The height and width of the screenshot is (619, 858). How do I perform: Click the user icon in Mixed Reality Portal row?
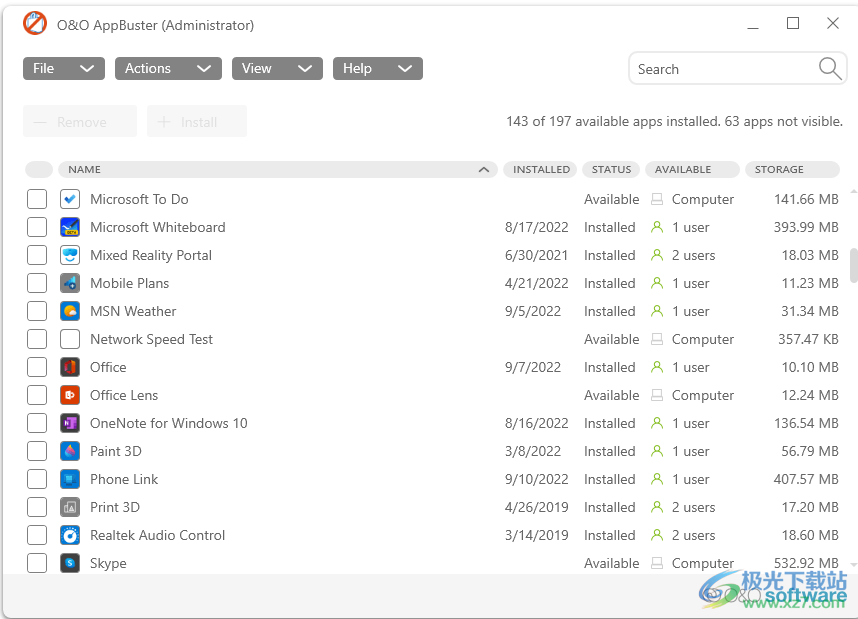657,255
